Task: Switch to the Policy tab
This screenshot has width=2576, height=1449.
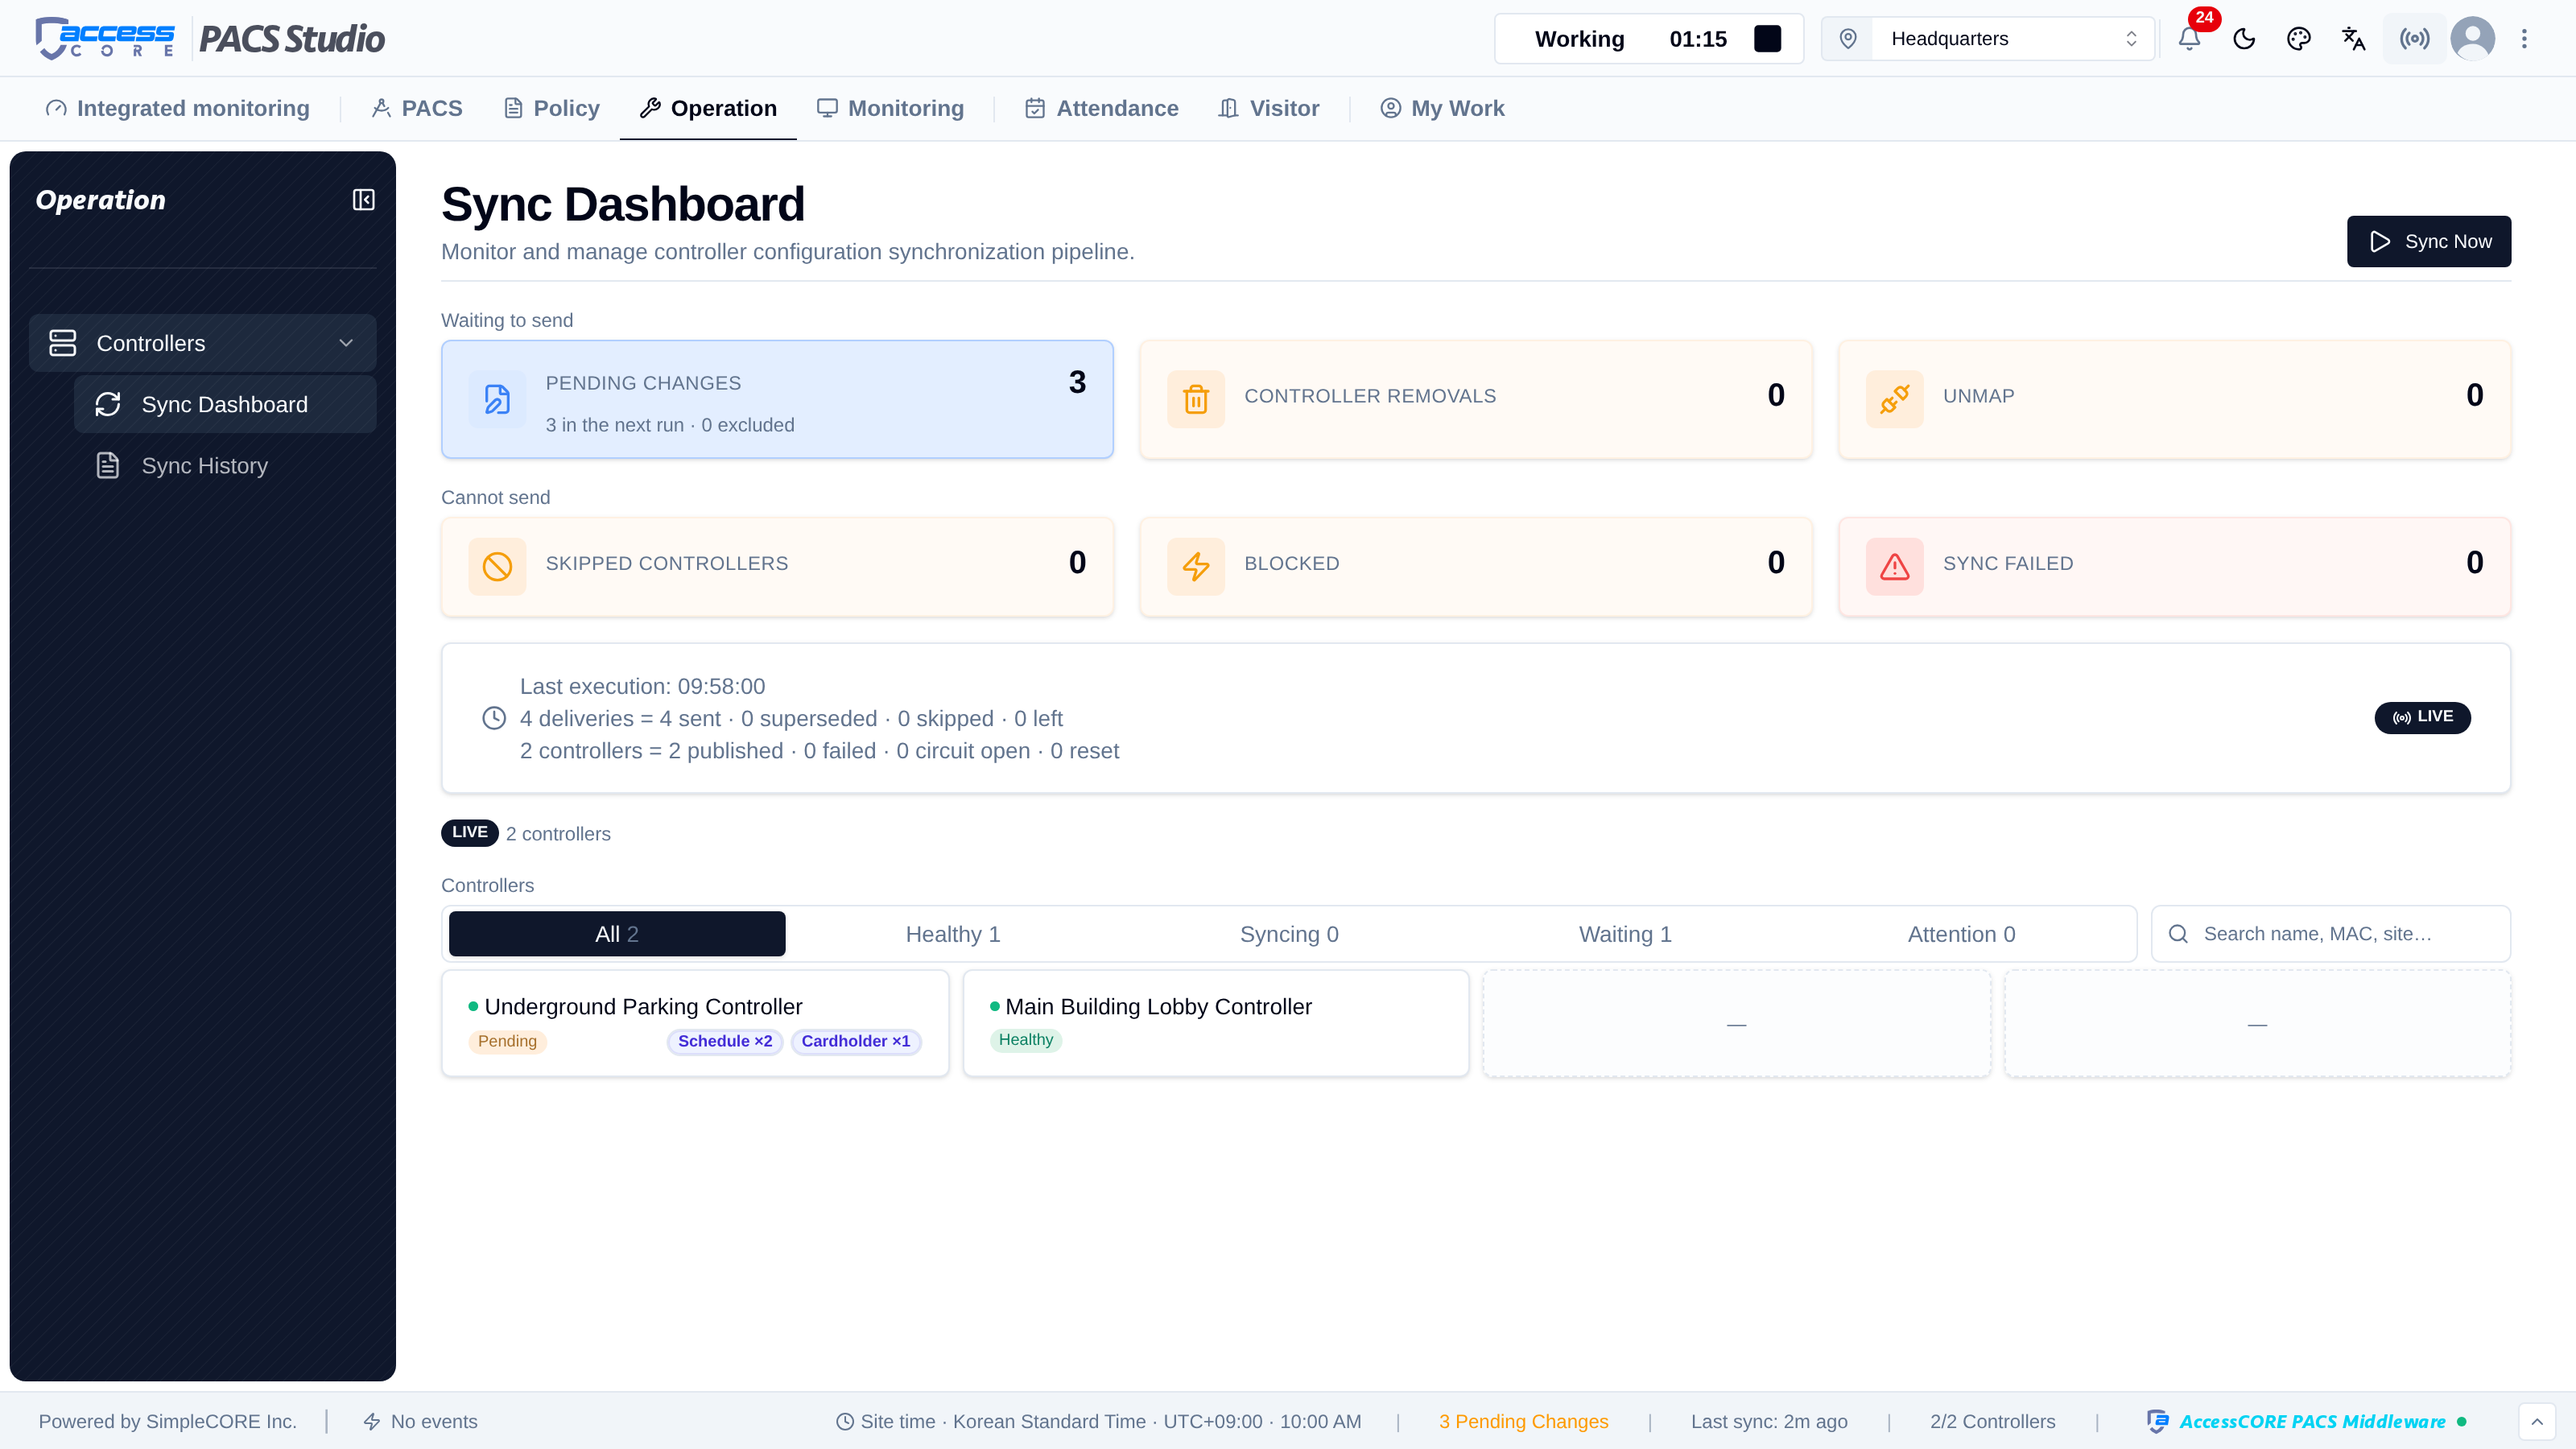Action: click(552, 108)
